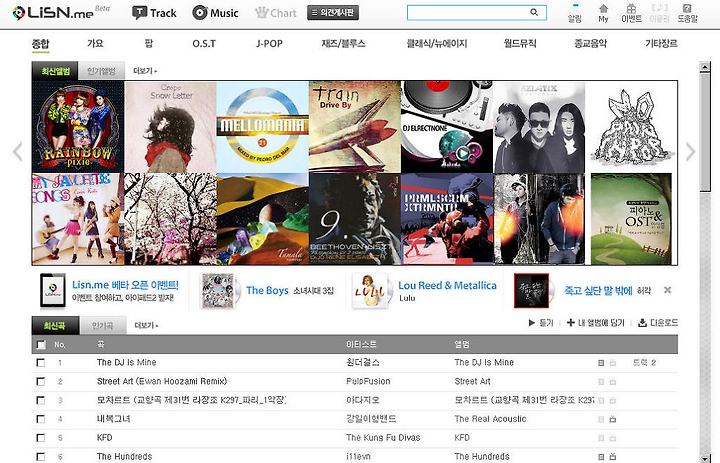Open the 도움말 help icon
Image resolution: width=720 pixels, height=463 pixels.
(x=687, y=8)
